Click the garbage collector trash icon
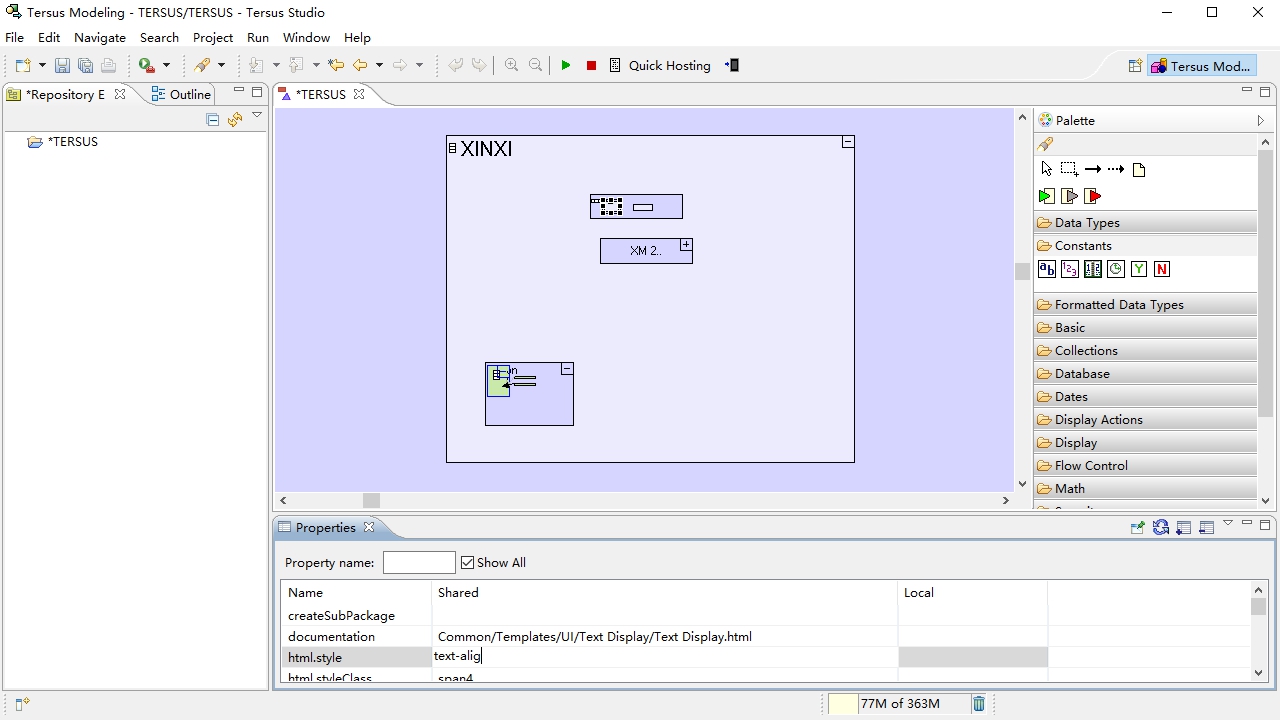Image resolution: width=1280 pixels, height=720 pixels. pyautogui.click(x=979, y=704)
